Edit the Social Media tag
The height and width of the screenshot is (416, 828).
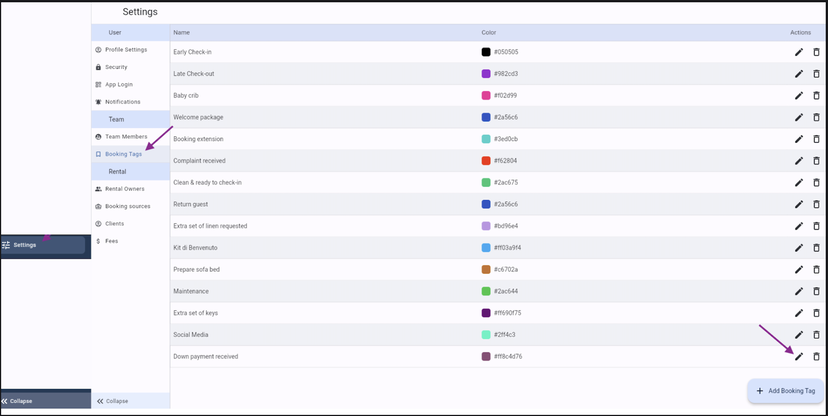[799, 335]
